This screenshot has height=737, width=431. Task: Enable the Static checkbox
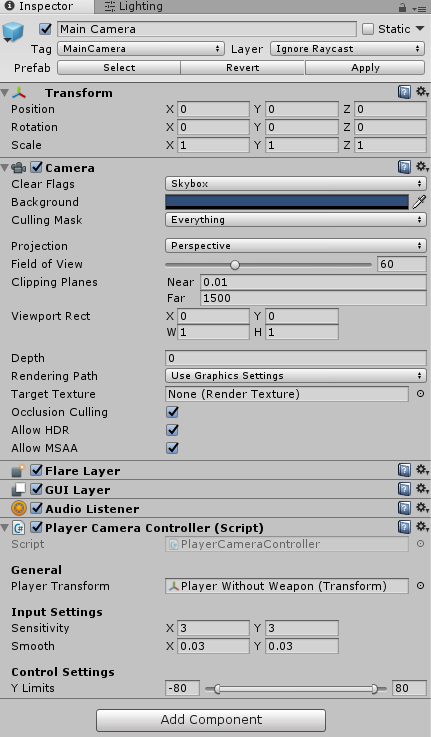pos(368,29)
